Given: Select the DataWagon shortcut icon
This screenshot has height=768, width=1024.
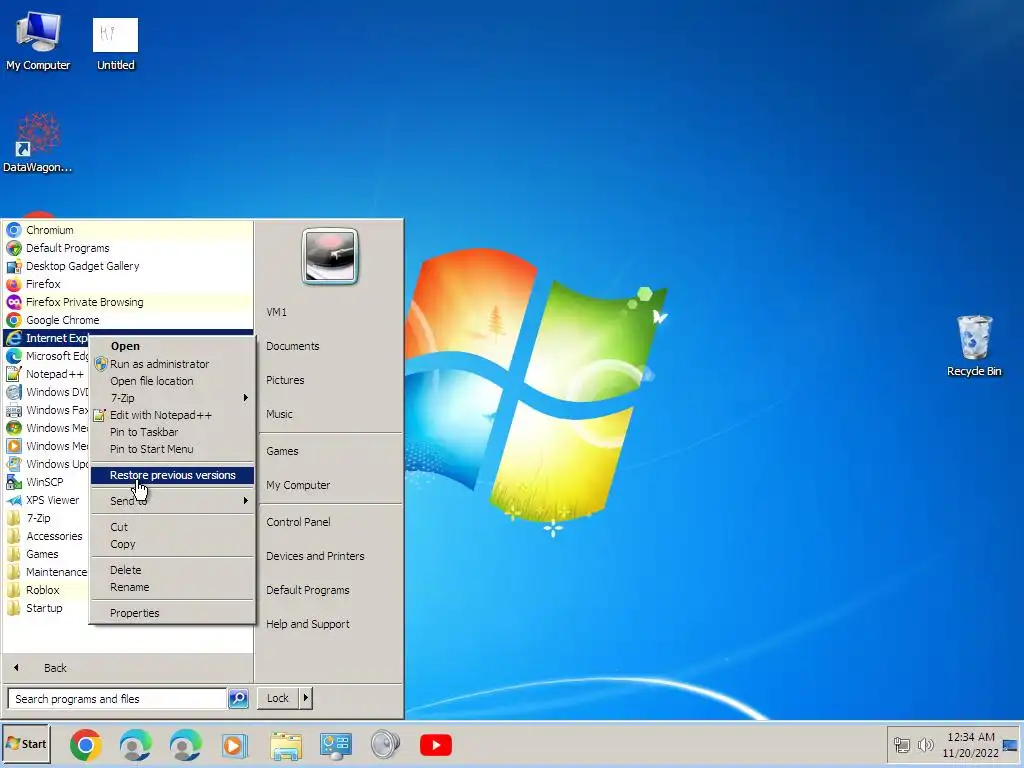Looking at the screenshot, I should [38, 142].
